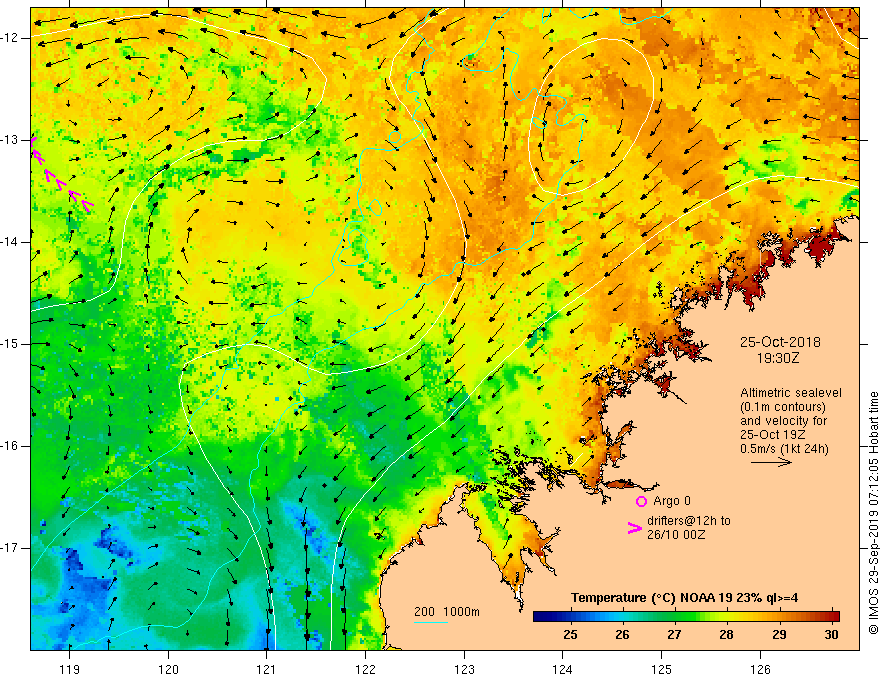Click the latitude axis label -12
The width and height of the screenshot is (880, 680).
[x=10, y=38]
